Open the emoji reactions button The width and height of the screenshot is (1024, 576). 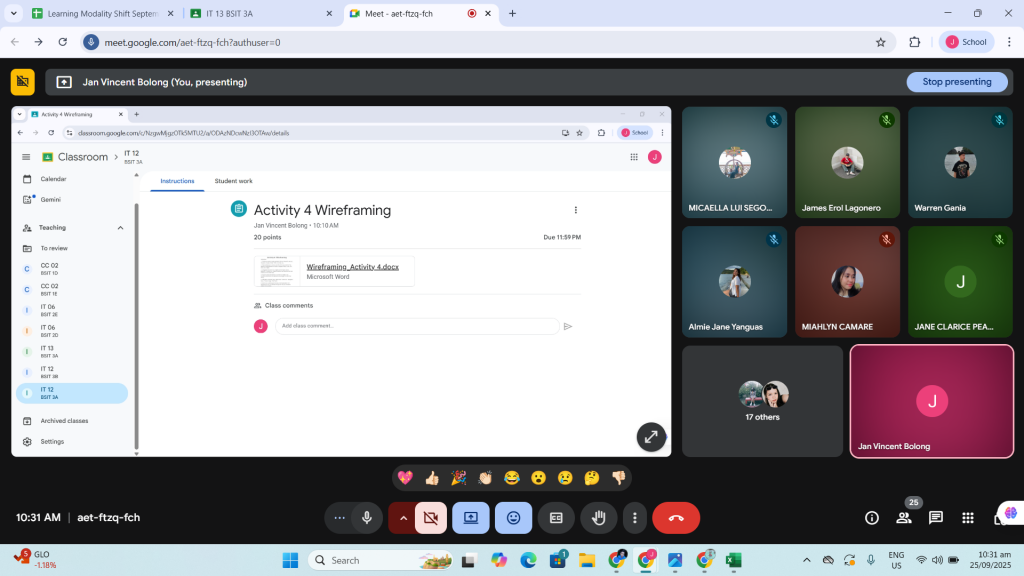pyautogui.click(x=513, y=518)
